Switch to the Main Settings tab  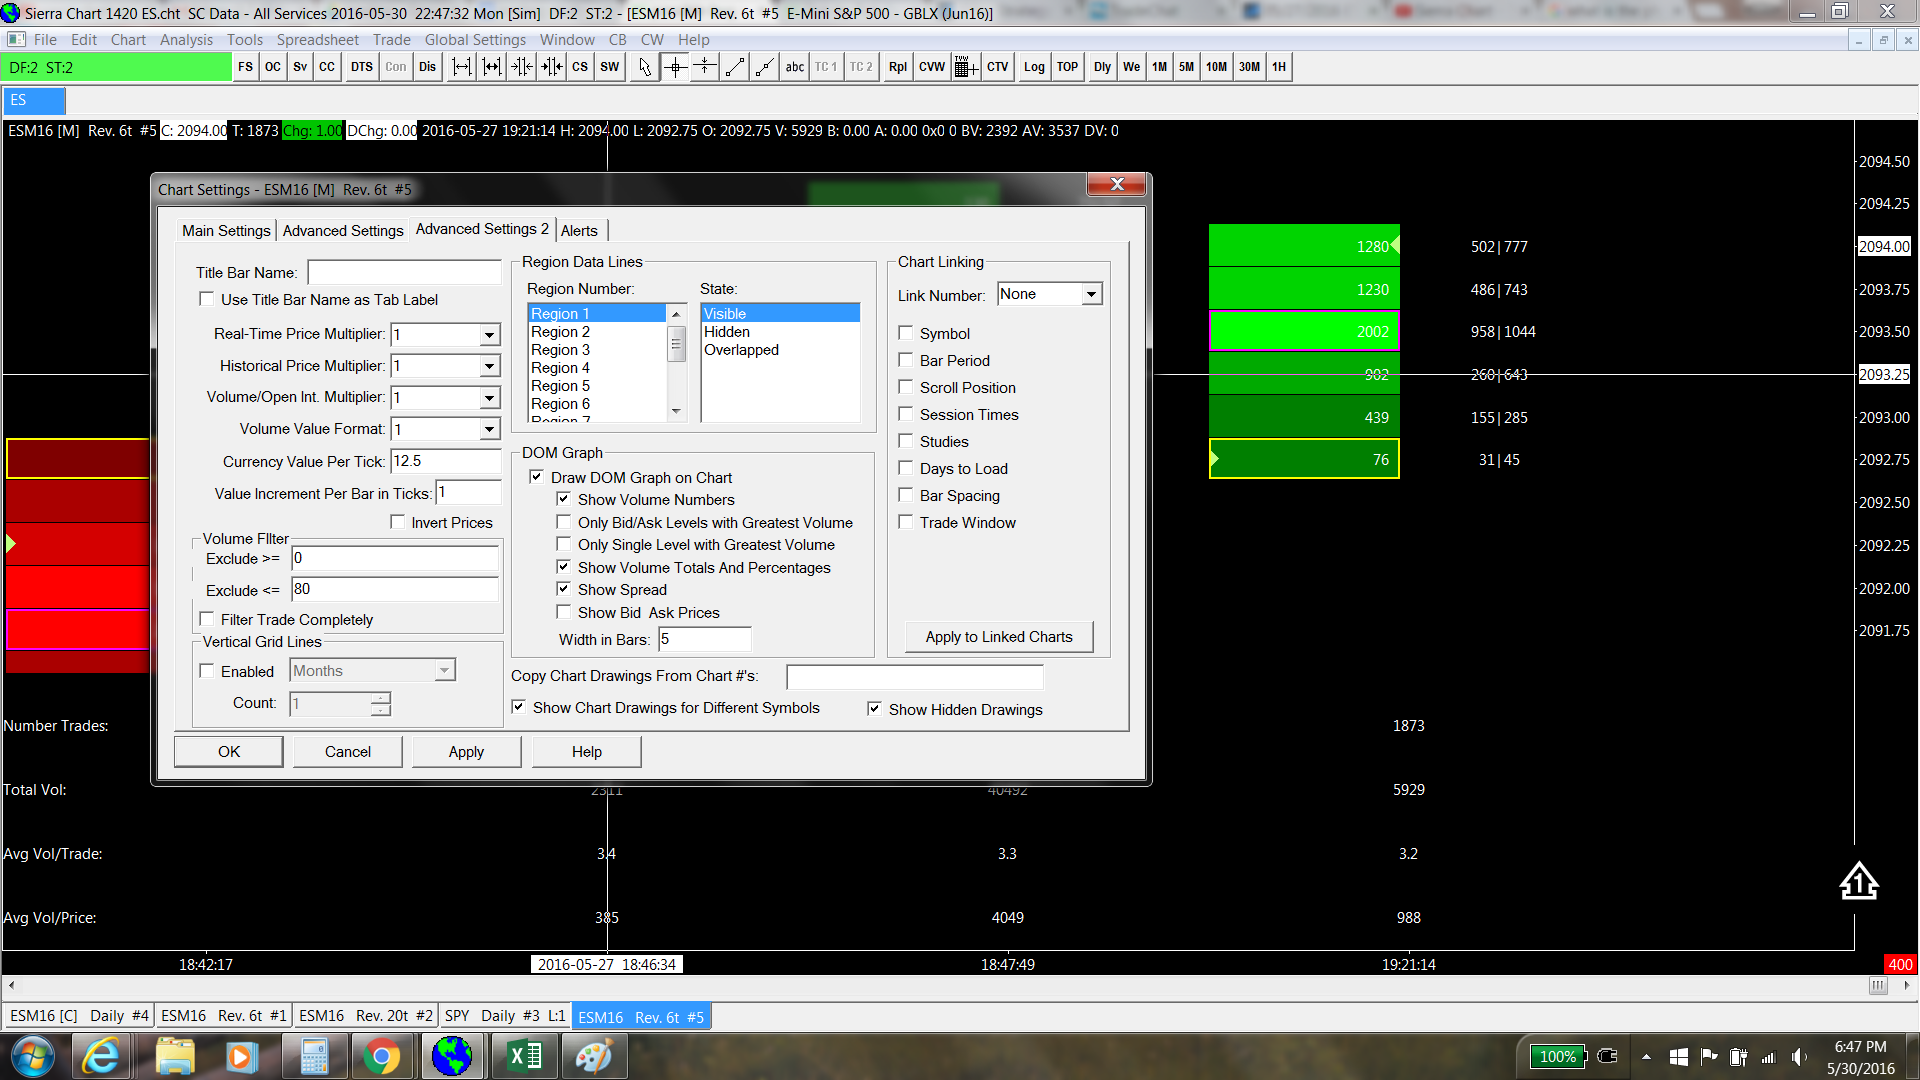226,230
